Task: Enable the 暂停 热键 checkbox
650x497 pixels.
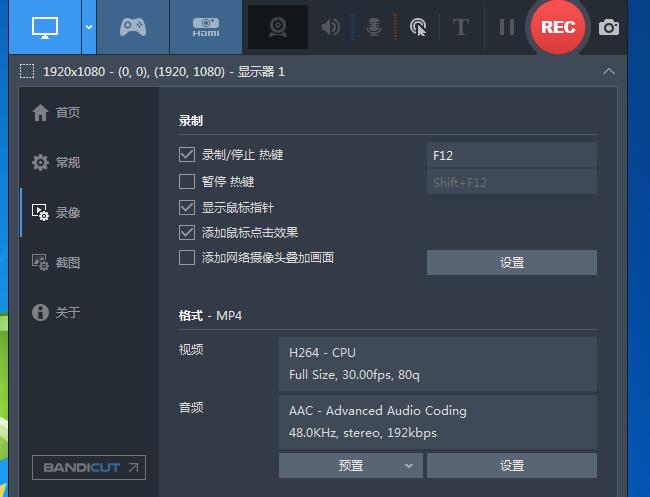Action: pos(187,181)
